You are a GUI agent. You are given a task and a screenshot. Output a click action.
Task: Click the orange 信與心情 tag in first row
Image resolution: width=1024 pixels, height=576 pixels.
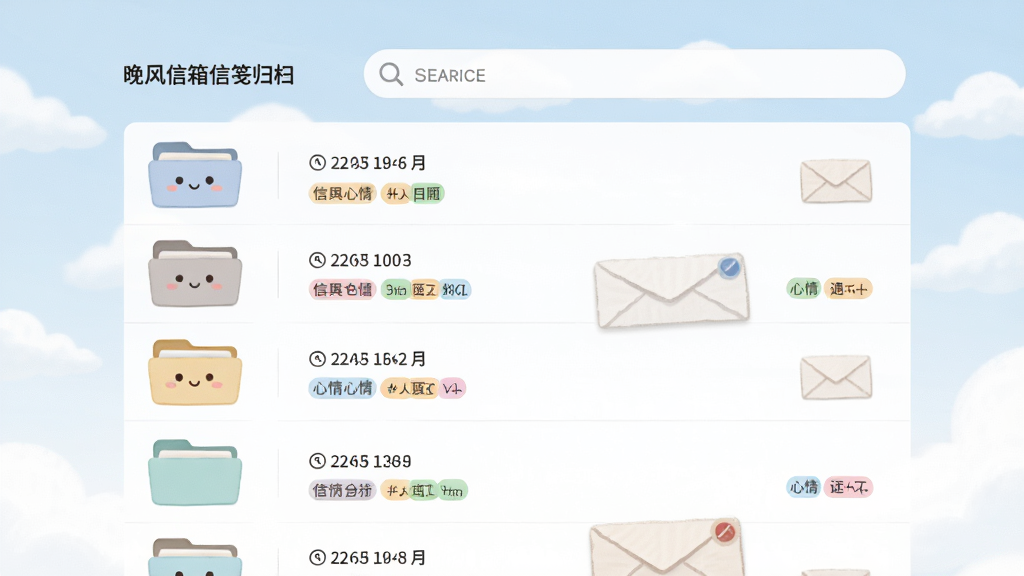point(342,193)
